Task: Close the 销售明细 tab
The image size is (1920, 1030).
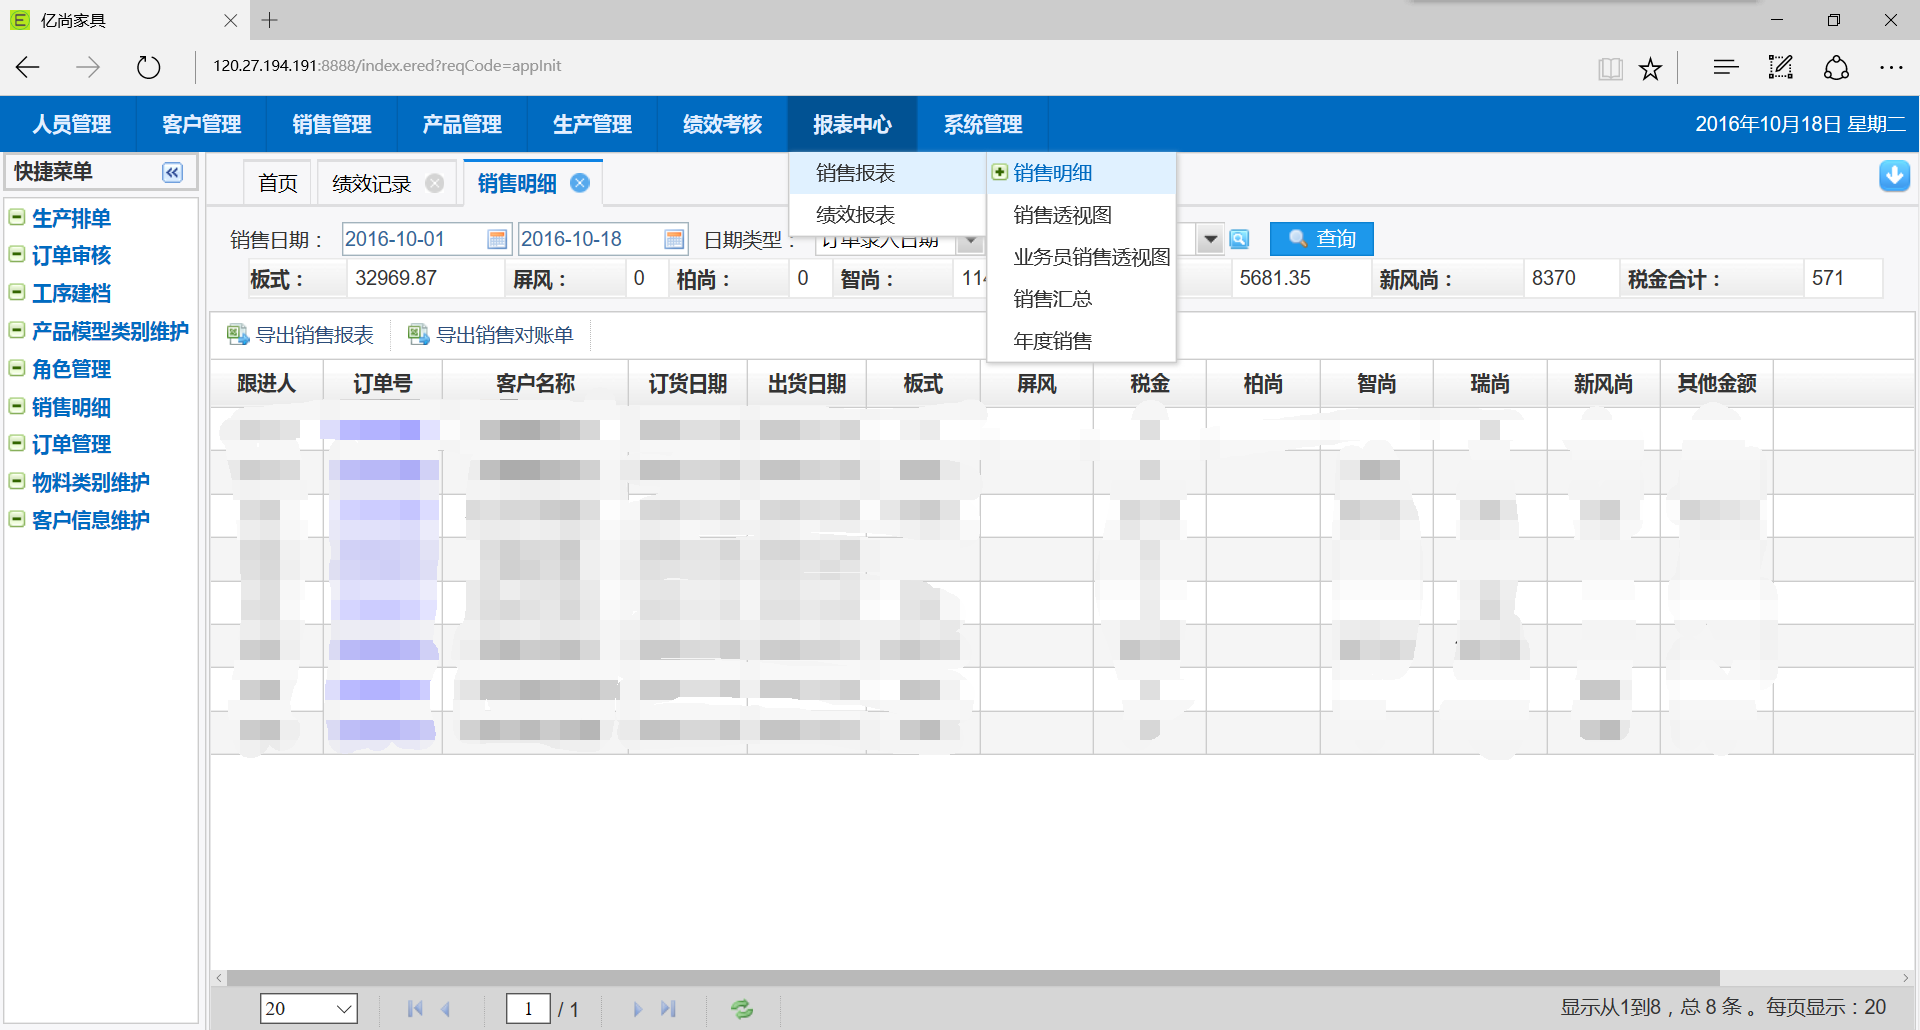Action: [x=580, y=183]
